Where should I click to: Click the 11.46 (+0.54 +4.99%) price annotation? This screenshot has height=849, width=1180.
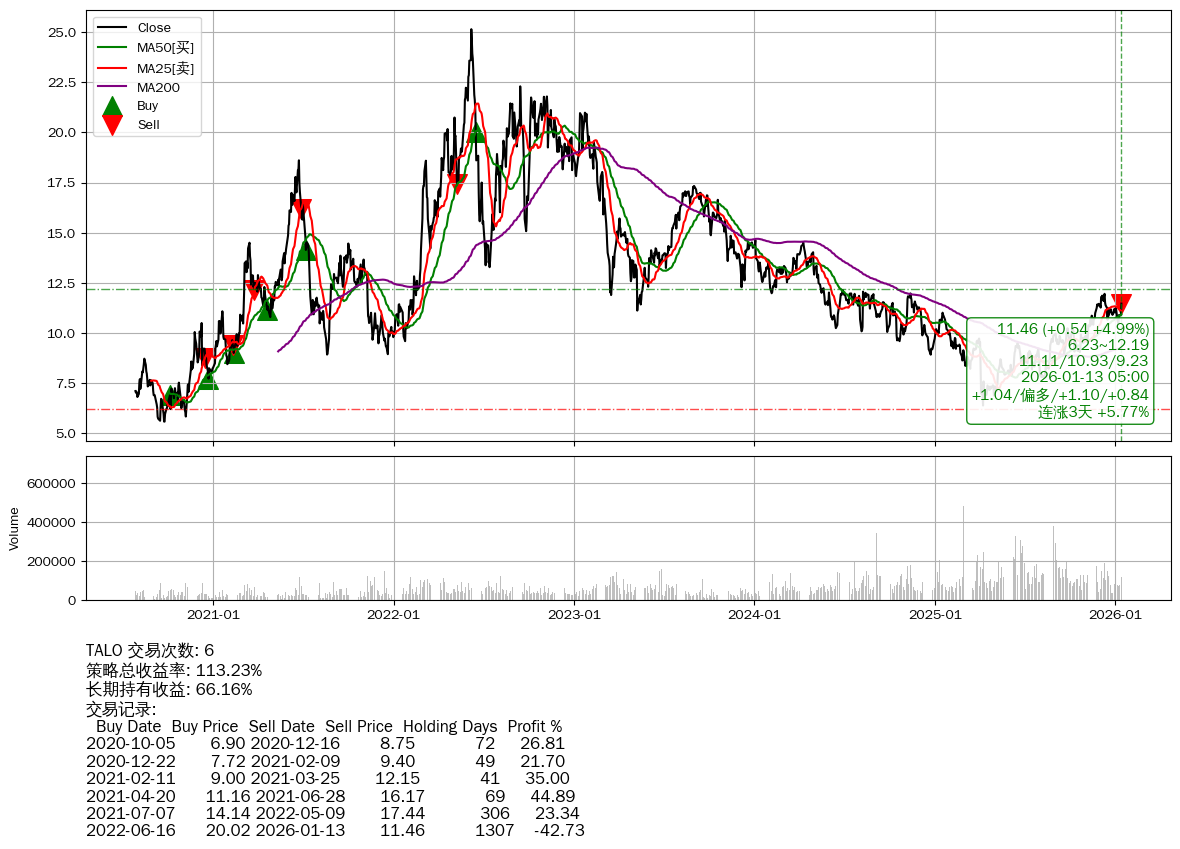click(x=1072, y=329)
